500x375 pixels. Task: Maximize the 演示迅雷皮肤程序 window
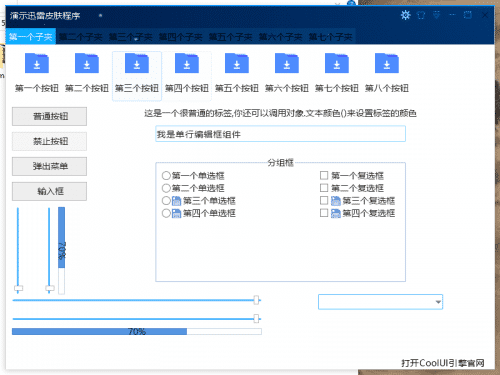click(468, 15)
